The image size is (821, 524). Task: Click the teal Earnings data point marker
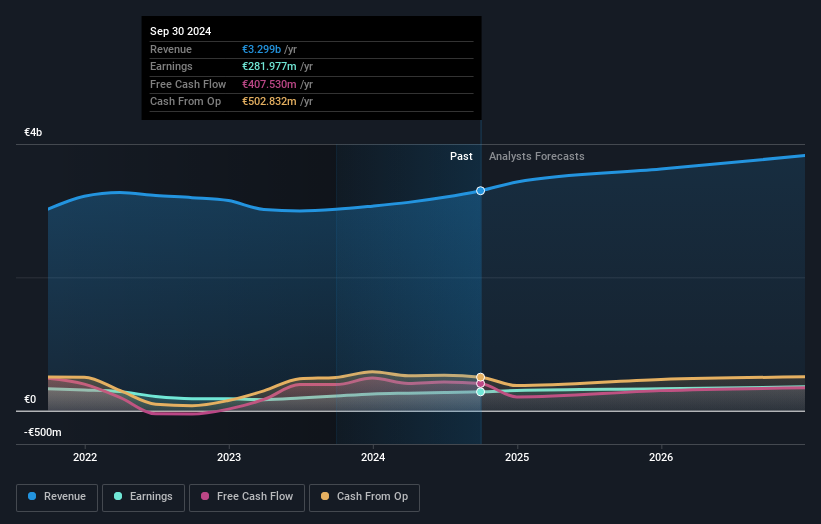coord(480,392)
